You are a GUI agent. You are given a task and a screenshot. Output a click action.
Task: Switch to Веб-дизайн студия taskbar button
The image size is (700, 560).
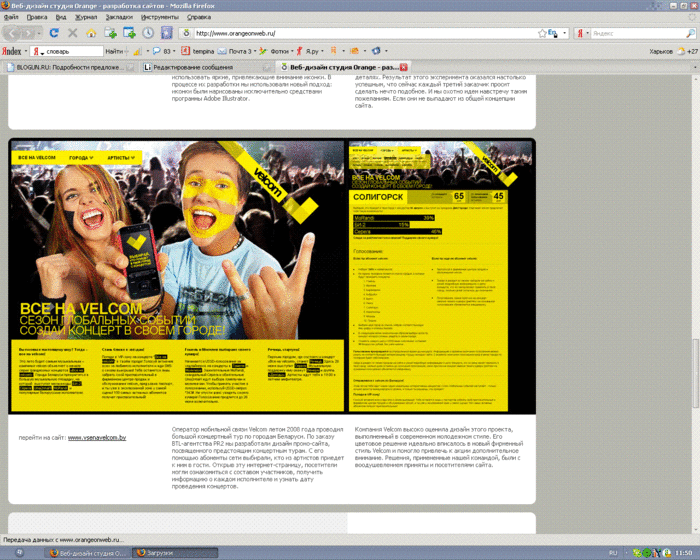pyautogui.click(x=89, y=553)
